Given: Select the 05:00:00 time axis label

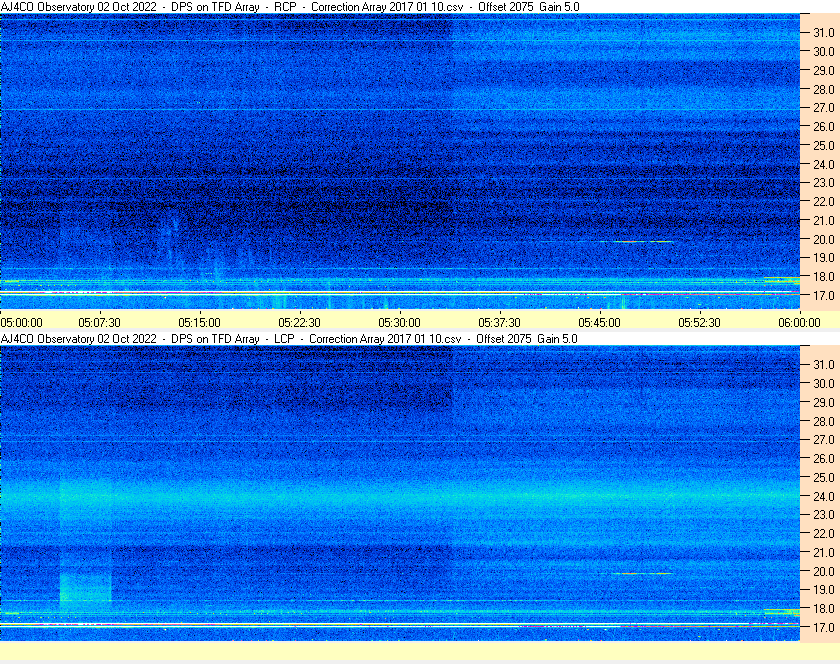Looking at the screenshot, I should (21, 323).
